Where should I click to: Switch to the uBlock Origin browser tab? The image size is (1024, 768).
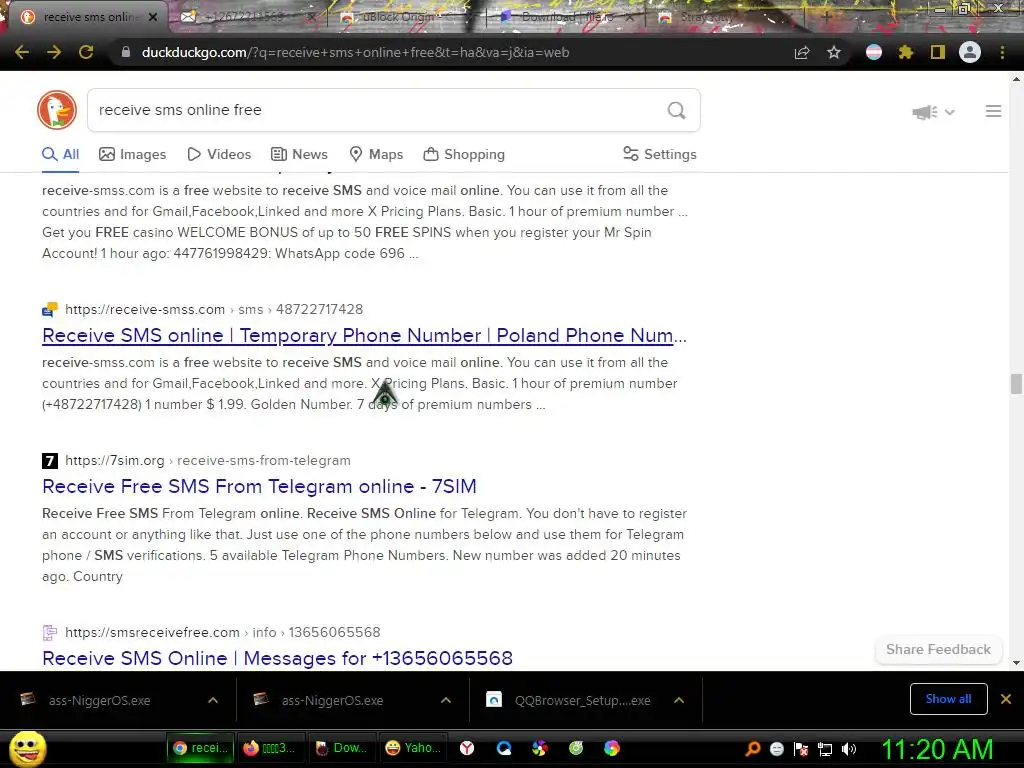[398, 17]
